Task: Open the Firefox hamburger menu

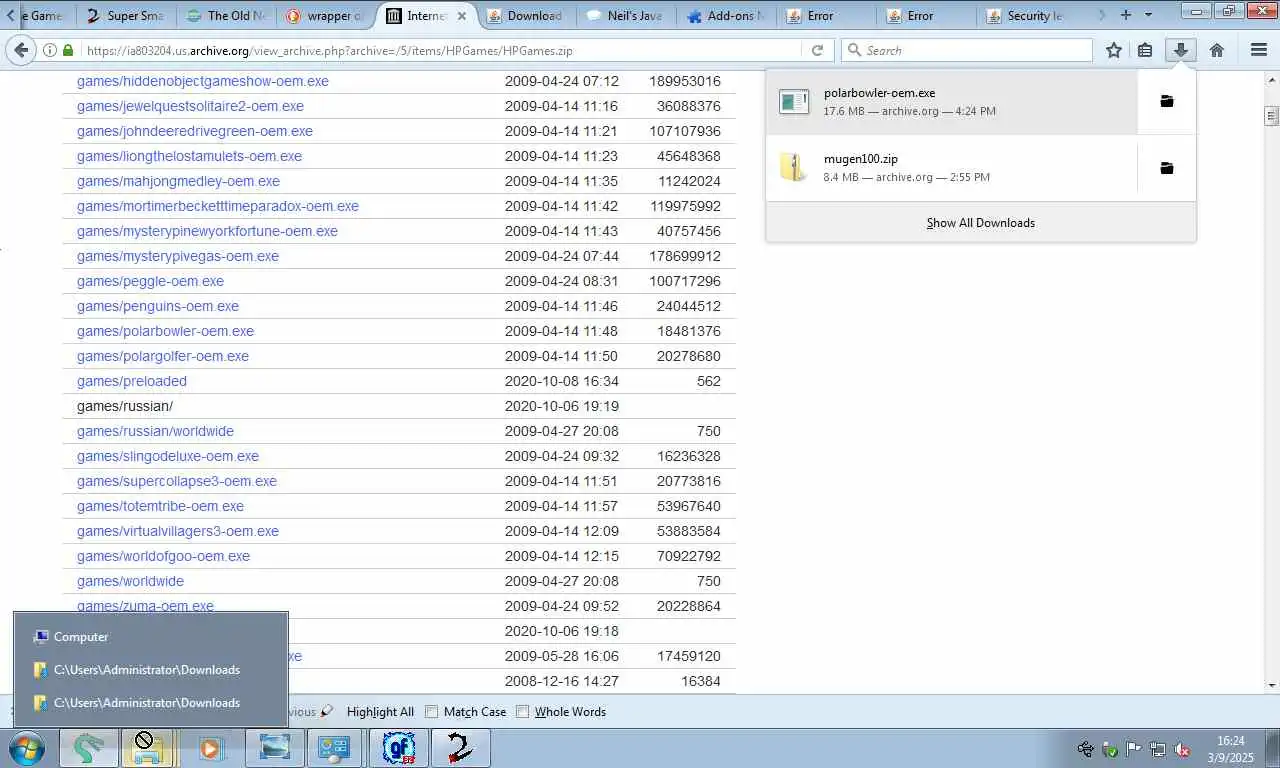Action: click(x=1259, y=50)
